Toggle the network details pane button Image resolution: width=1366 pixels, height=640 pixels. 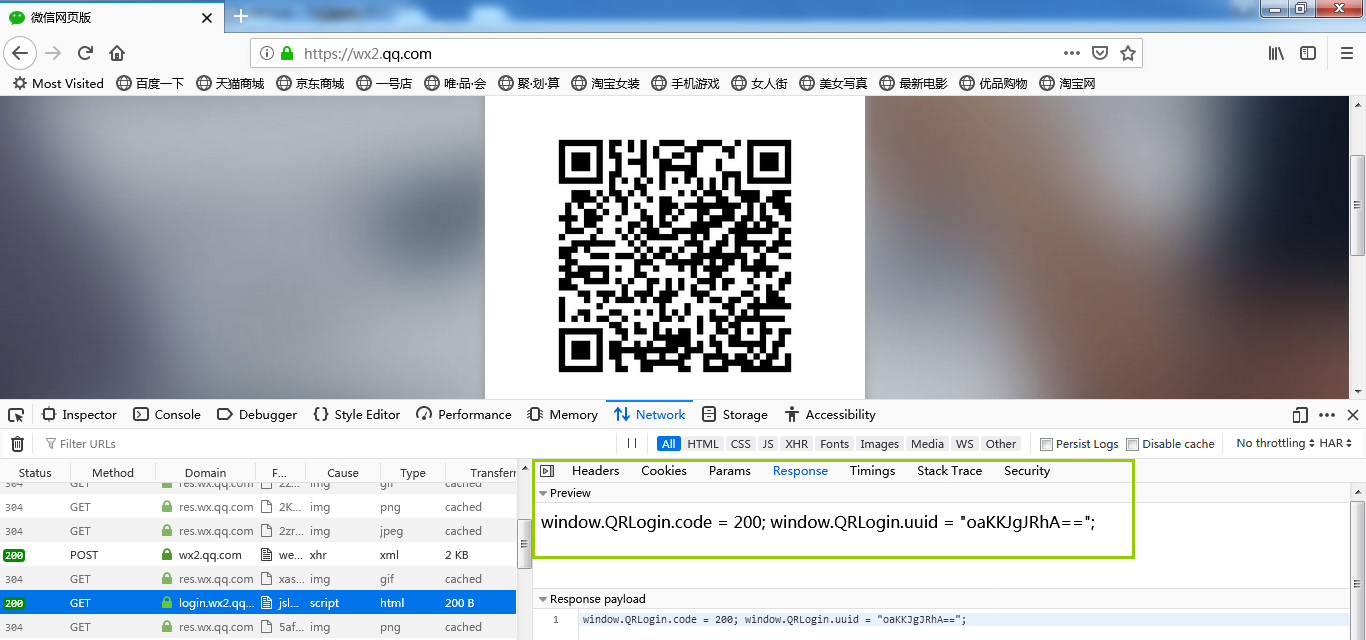pyautogui.click(x=547, y=471)
